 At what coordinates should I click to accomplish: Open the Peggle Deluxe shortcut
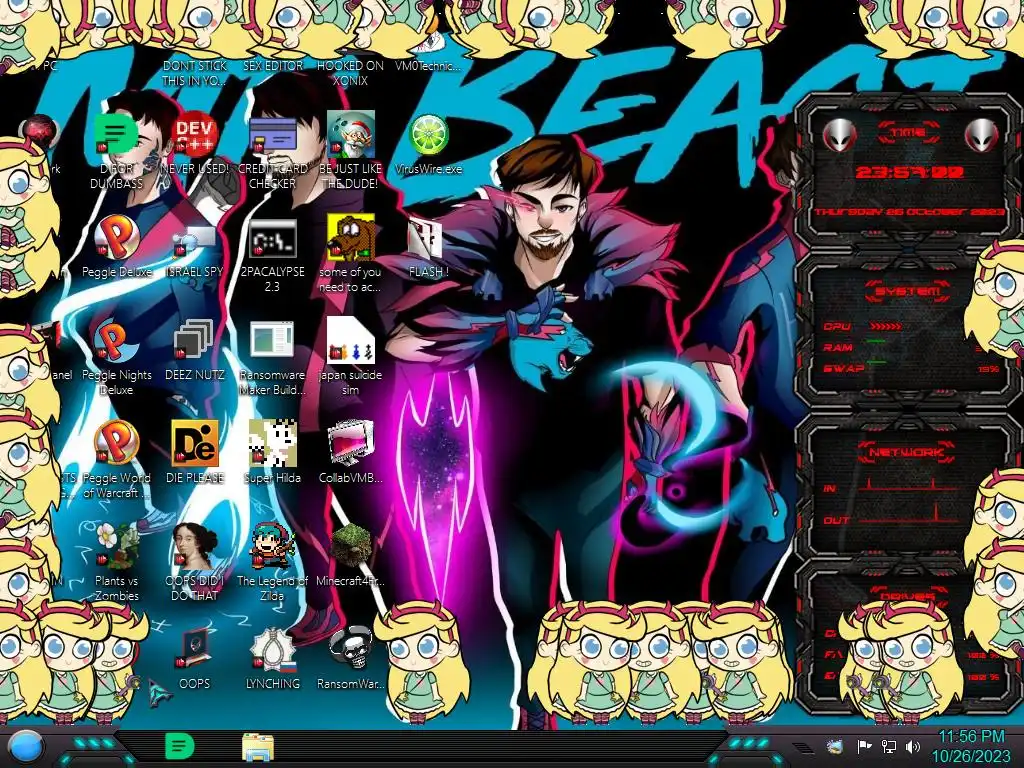[x=116, y=238]
